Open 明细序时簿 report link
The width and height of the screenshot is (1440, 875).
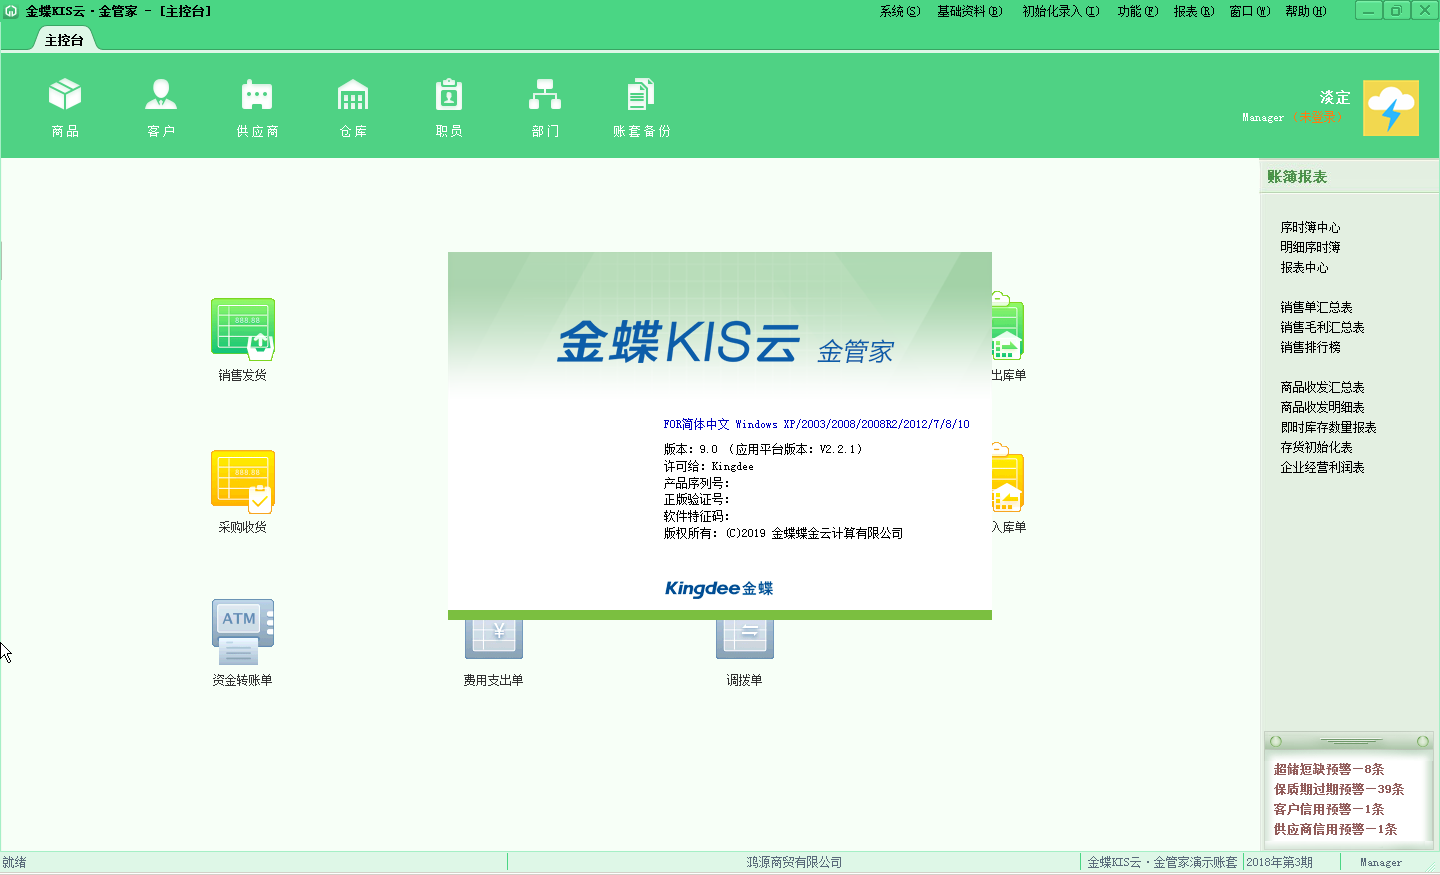1310,247
